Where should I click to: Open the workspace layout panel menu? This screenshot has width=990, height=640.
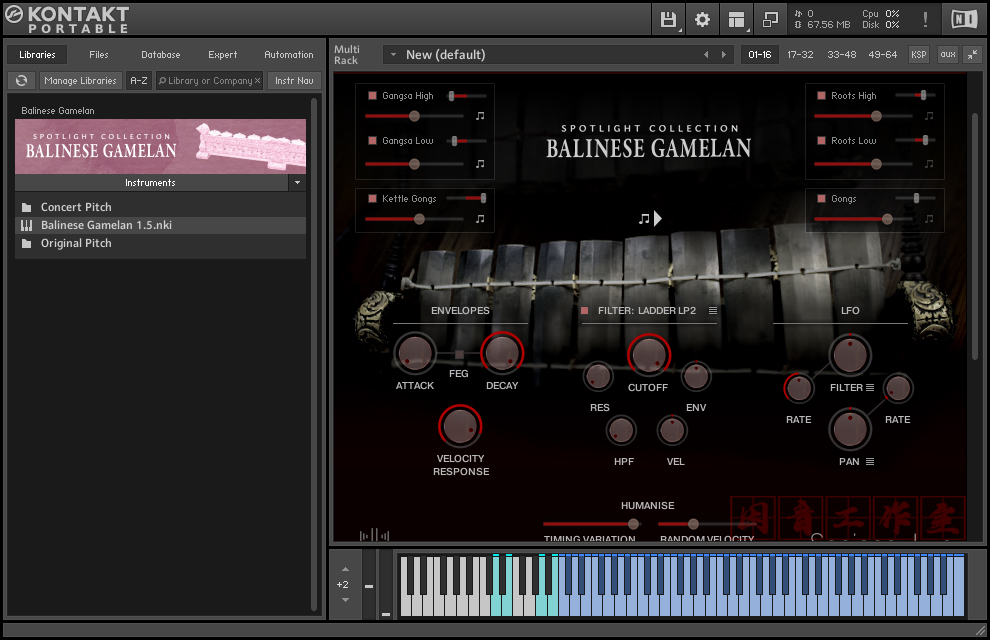736,20
